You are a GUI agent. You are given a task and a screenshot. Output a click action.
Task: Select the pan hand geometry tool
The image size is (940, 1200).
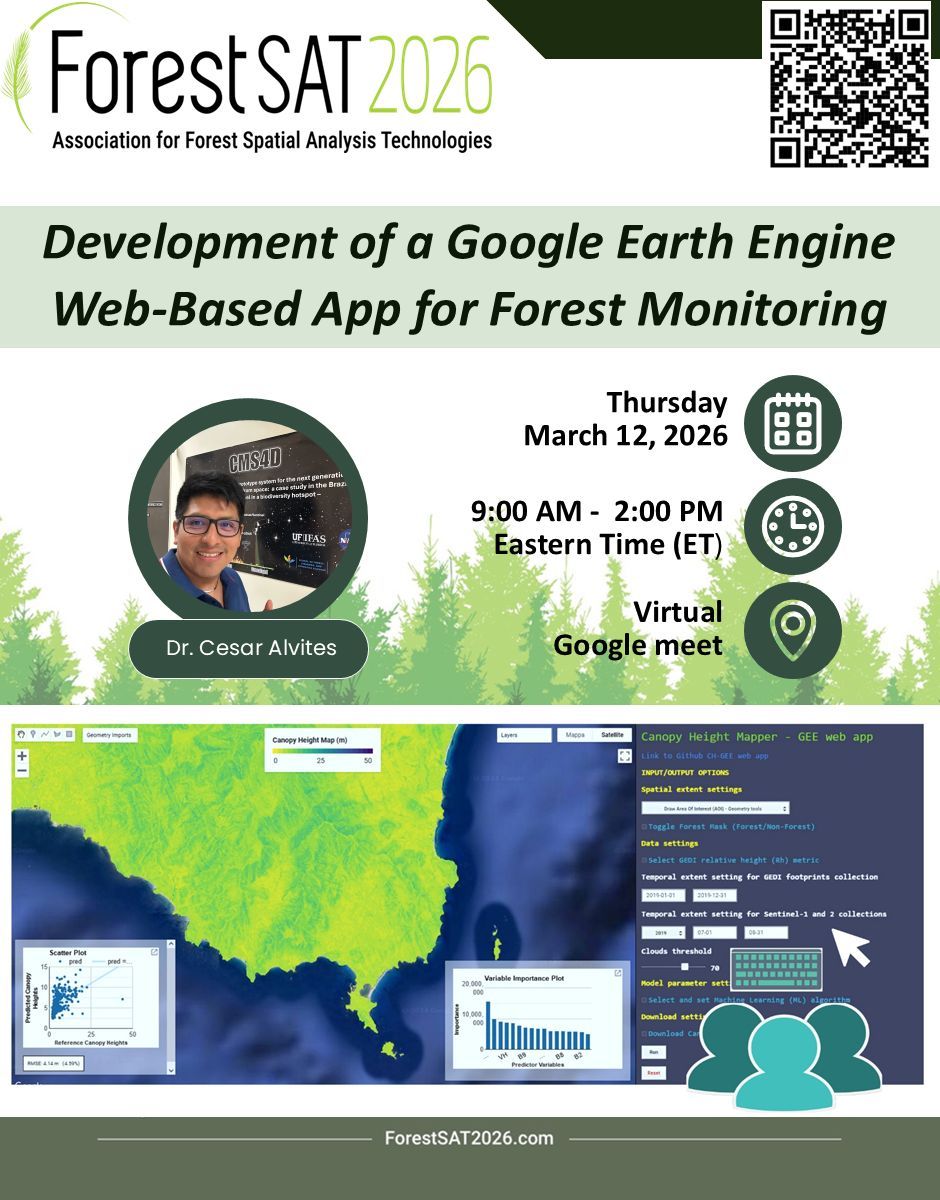22,734
